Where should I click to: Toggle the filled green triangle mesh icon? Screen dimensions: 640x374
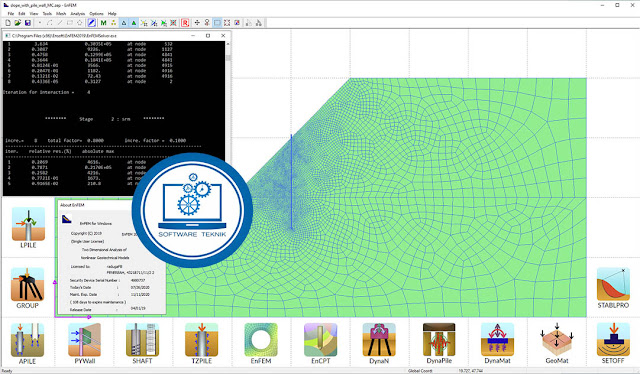point(133,23)
